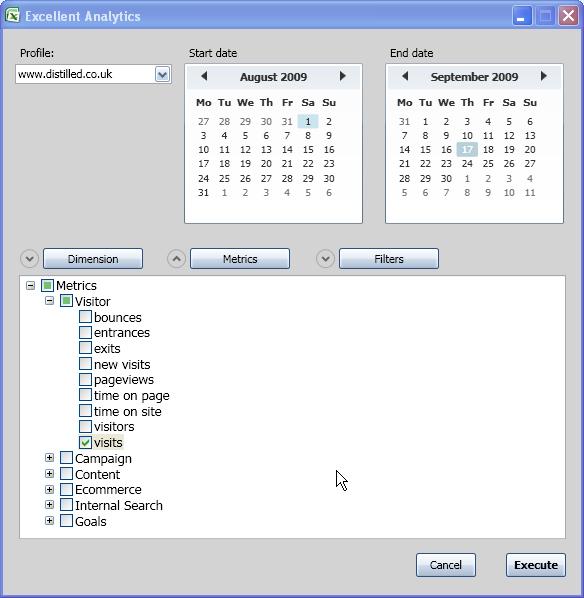This screenshot has height=598, width=584.
Task: Check the time on site checkbox
Action: tap(85, 411)
